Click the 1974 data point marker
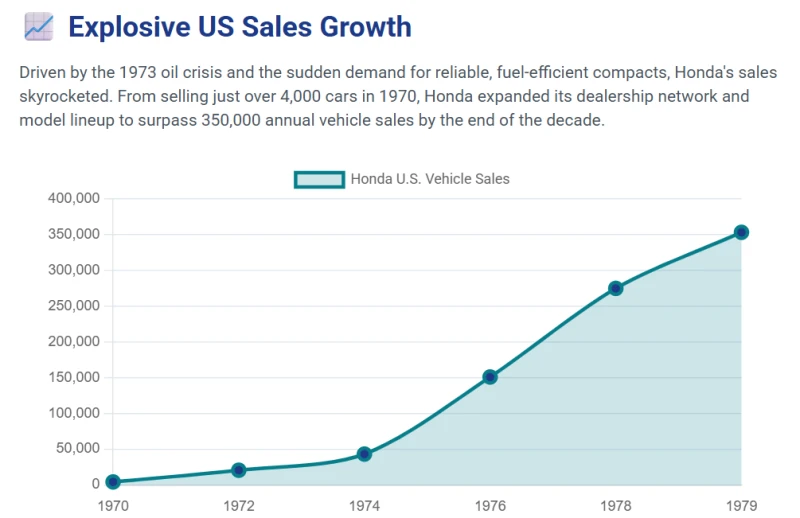The height and width of the screenshot is (518, 800). coord(364,454)
